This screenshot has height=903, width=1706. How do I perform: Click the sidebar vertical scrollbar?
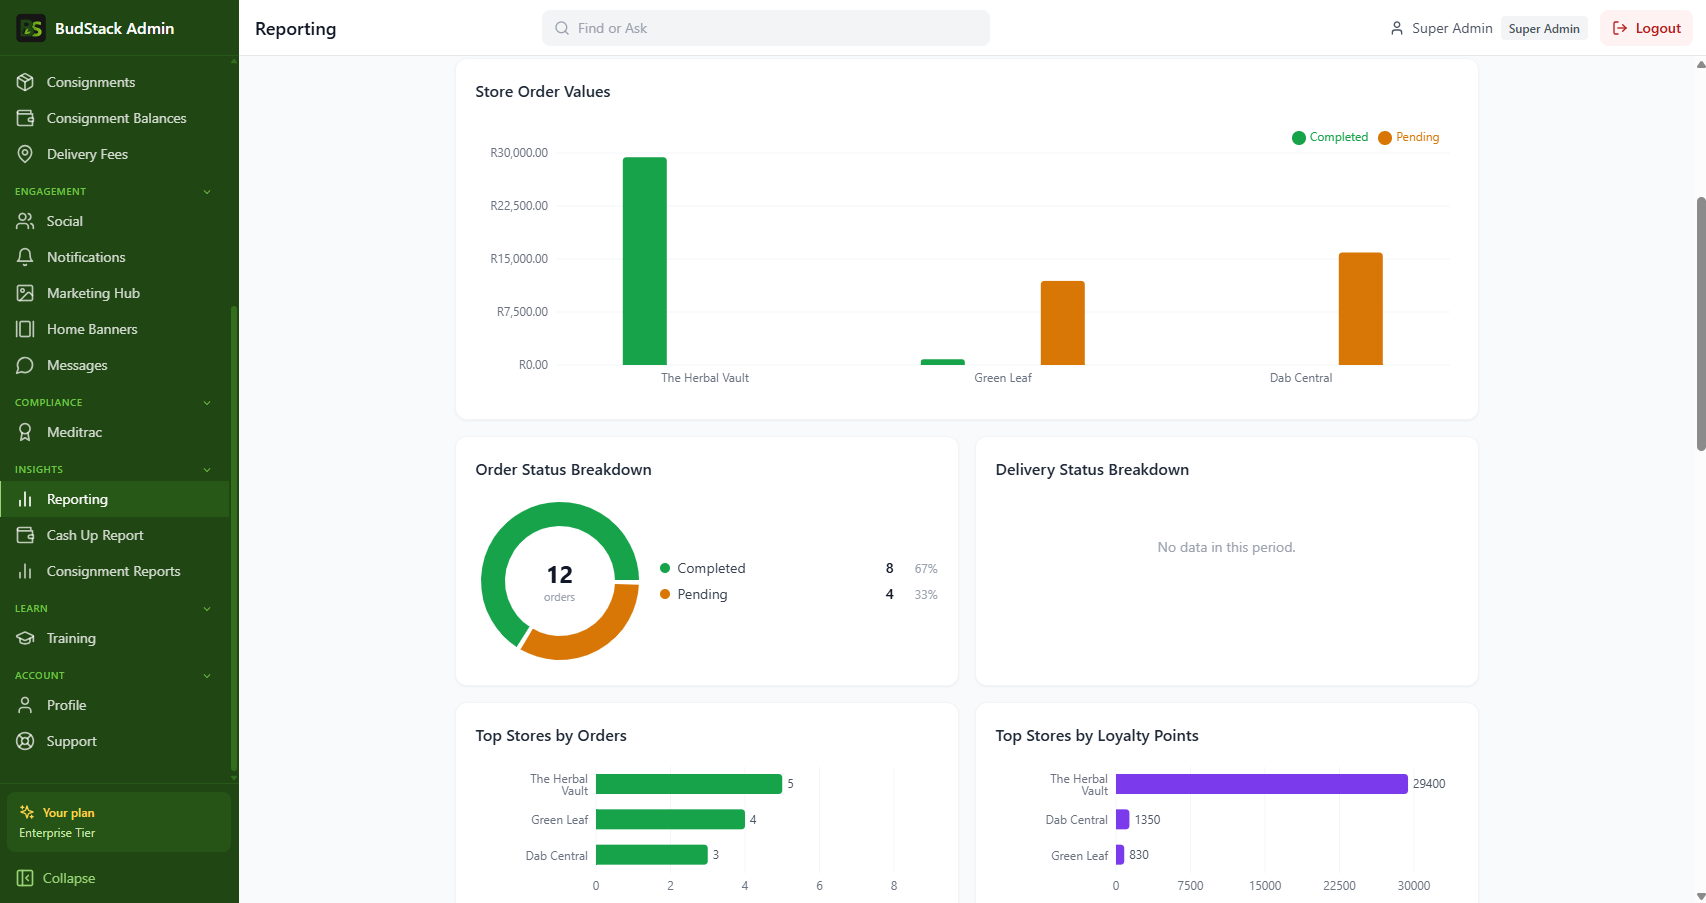click(x=234, y=538)
